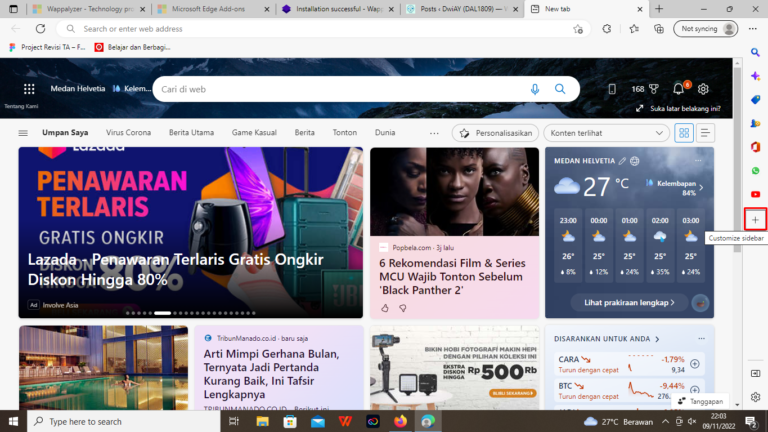768x432 pixels.
Task: Open the notifications bell icon
Action: pos(678,89)
